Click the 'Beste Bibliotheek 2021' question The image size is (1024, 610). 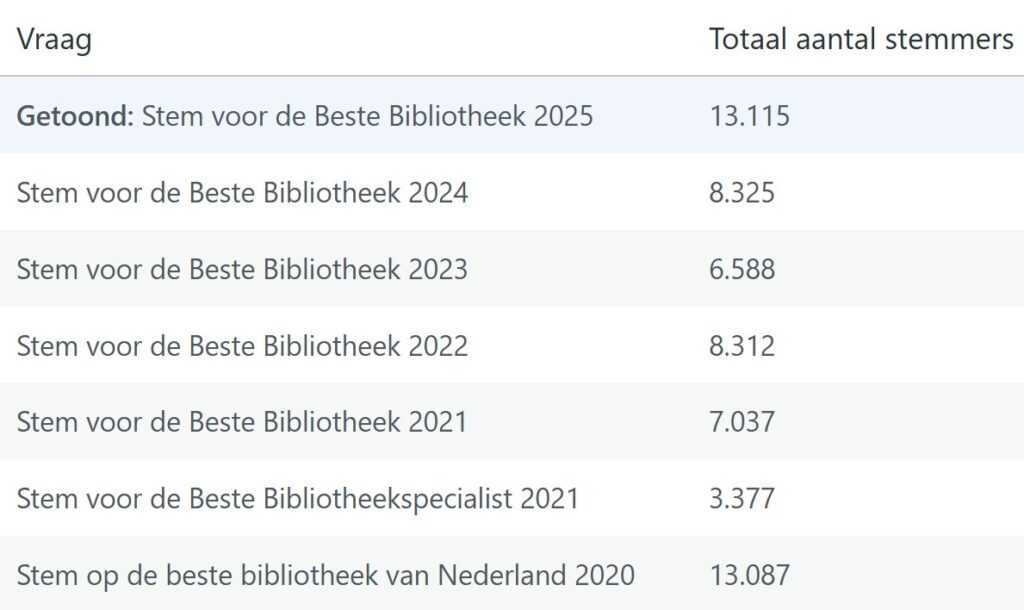[x=242, y=422]
